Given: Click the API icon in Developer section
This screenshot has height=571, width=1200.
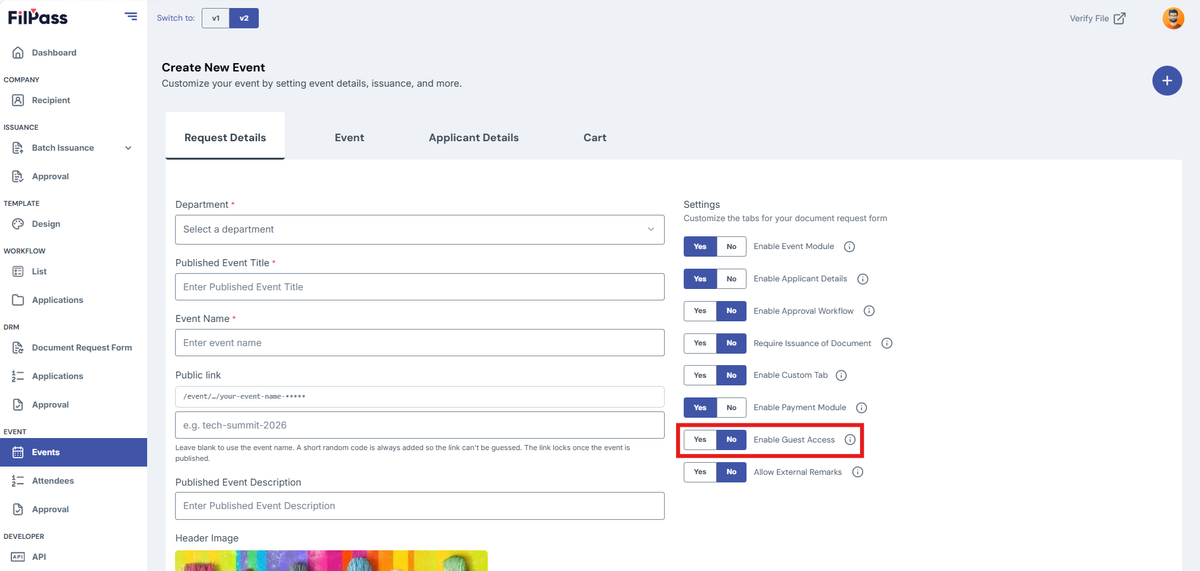Looking at the screenshot, I should [x=18, y=557].
